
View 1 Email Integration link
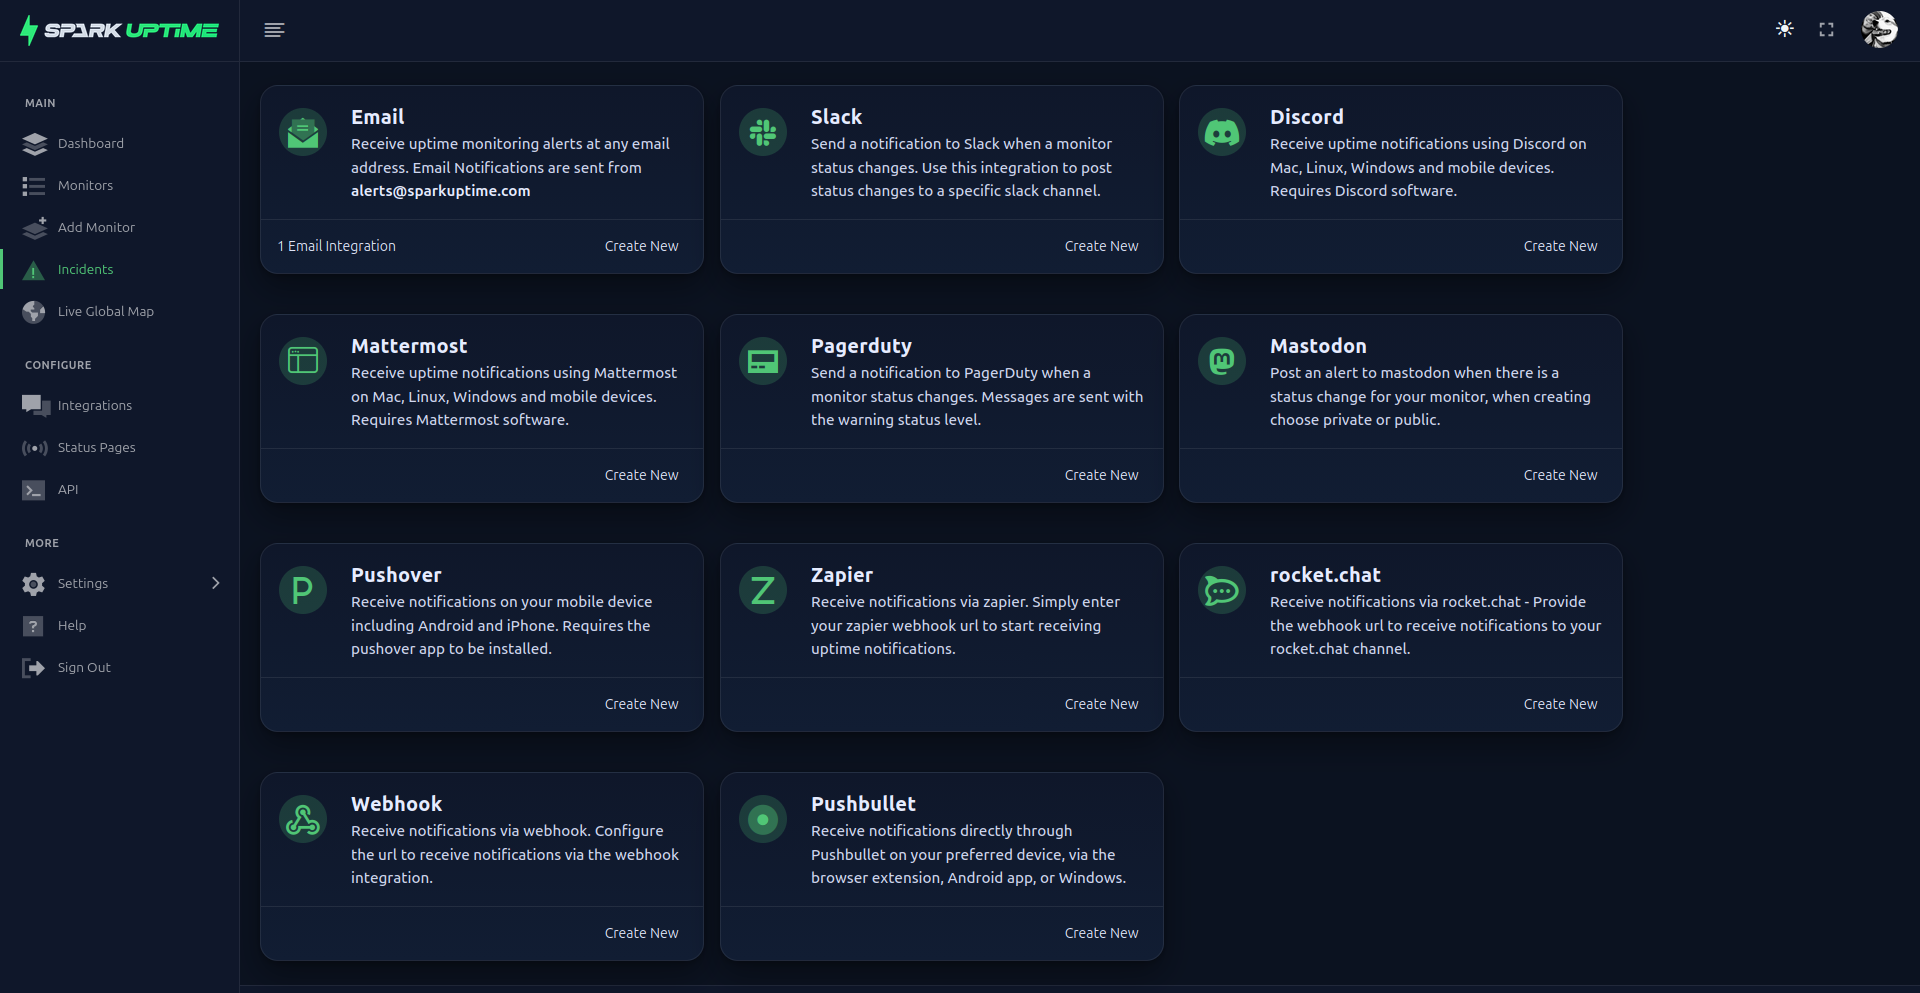click(337, 246)
